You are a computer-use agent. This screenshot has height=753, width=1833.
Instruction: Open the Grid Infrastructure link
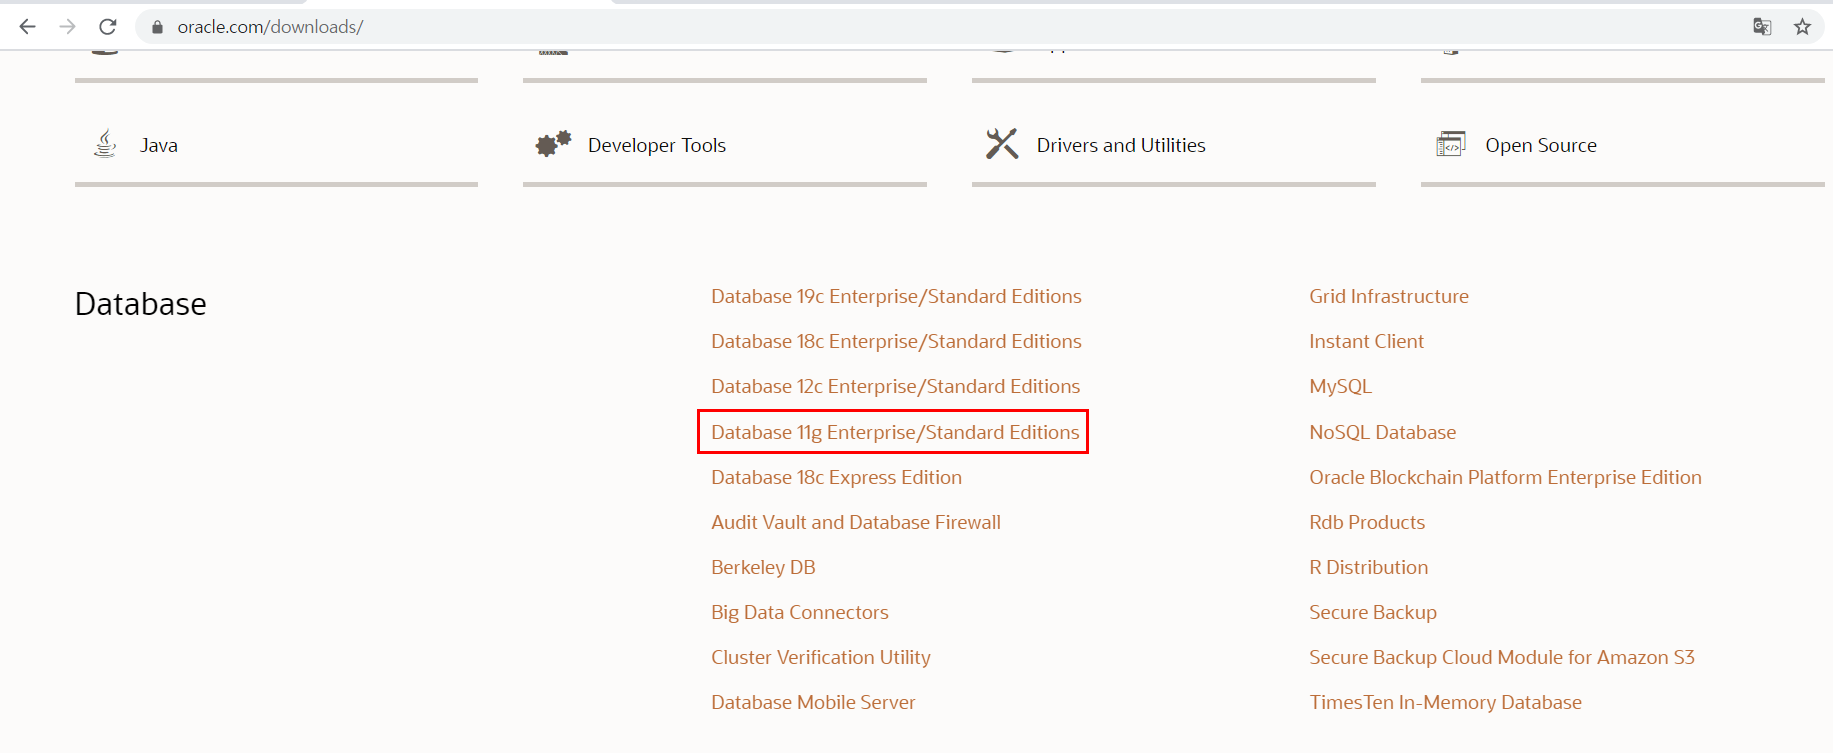[x=1389, y=297]
